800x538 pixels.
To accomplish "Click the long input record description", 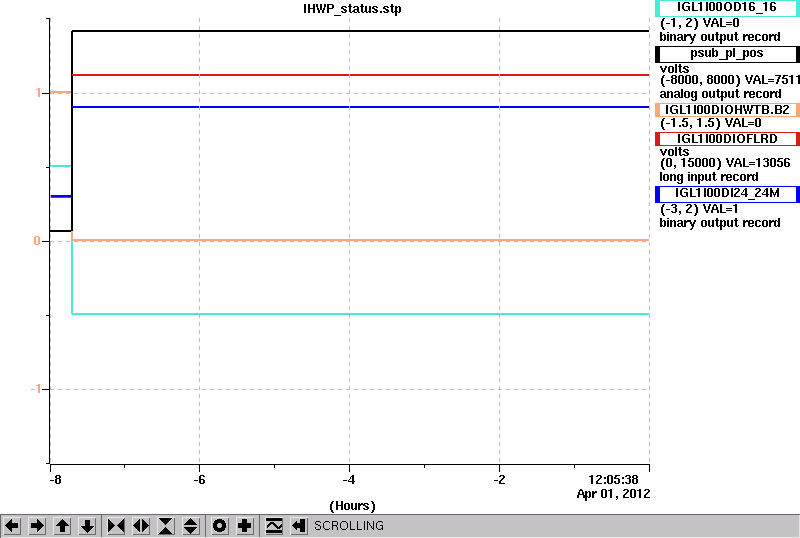I will (x=709, y=177).
